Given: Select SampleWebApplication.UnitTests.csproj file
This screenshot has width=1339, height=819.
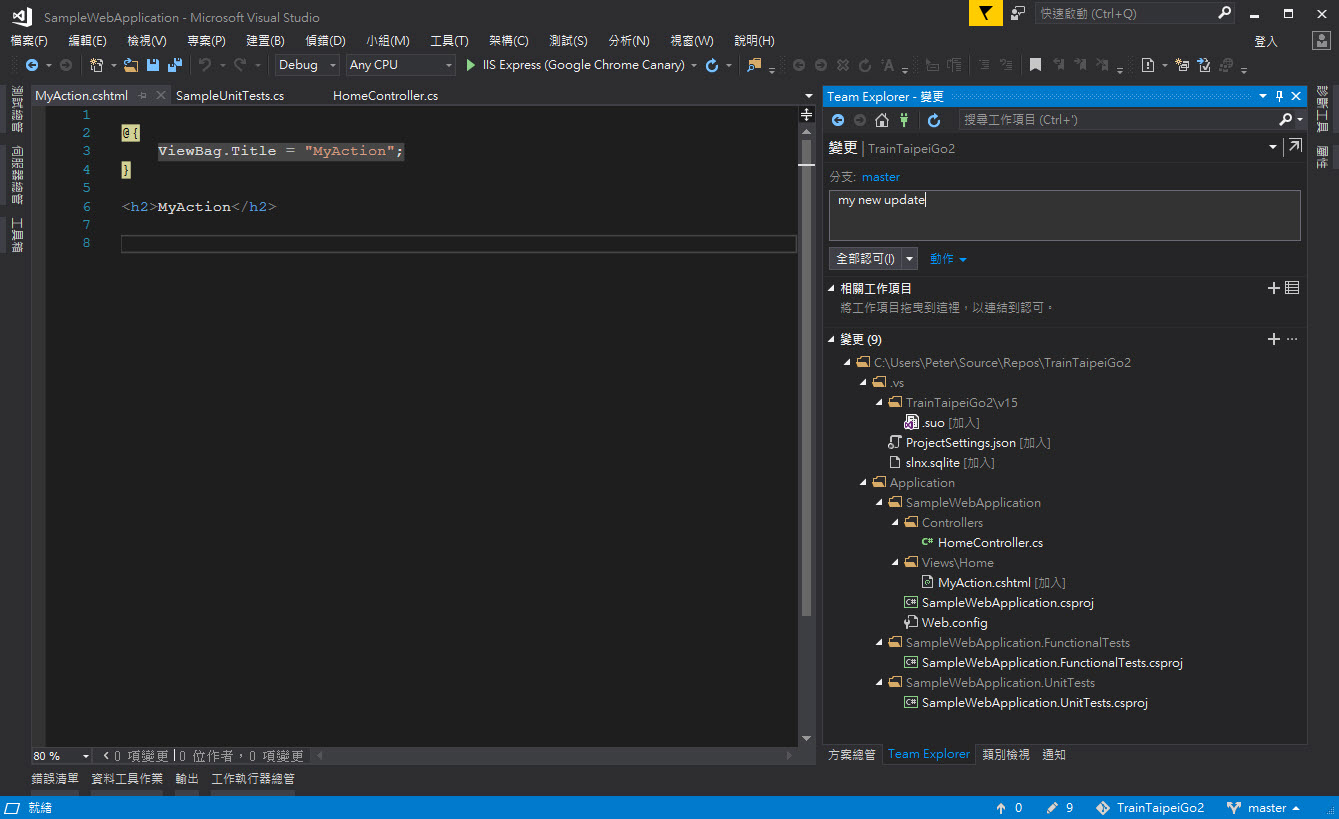Looking at the screenshot, I should [1026, 703].
